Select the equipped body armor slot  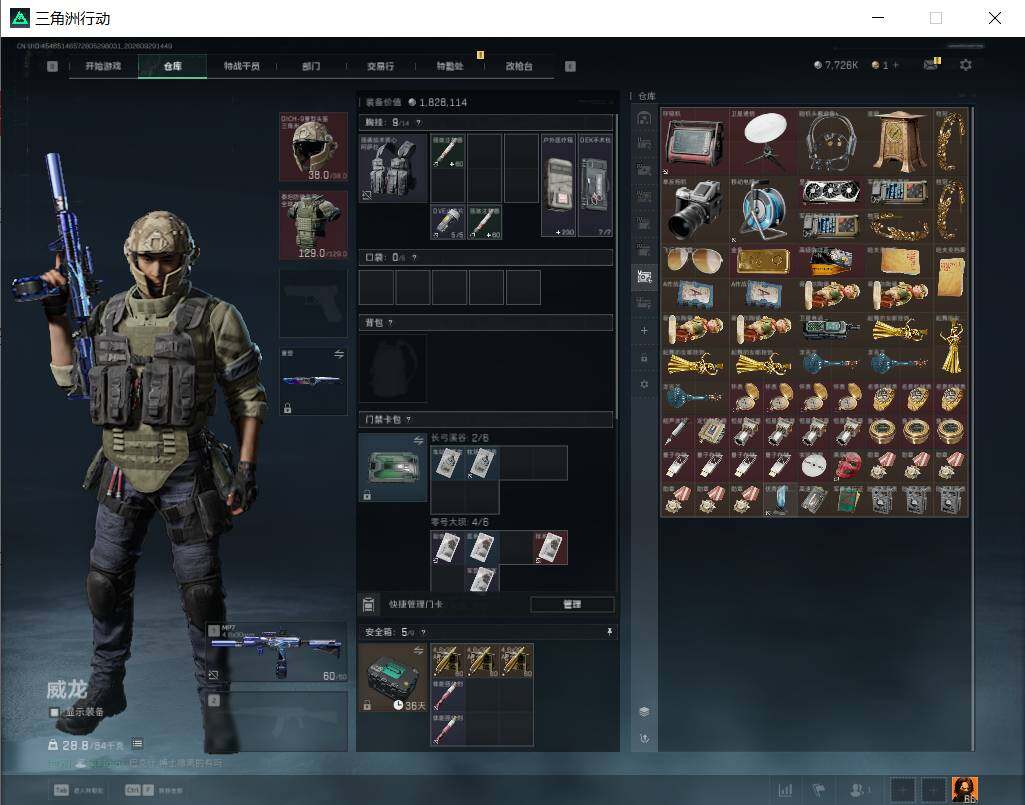tap(313, 225)
